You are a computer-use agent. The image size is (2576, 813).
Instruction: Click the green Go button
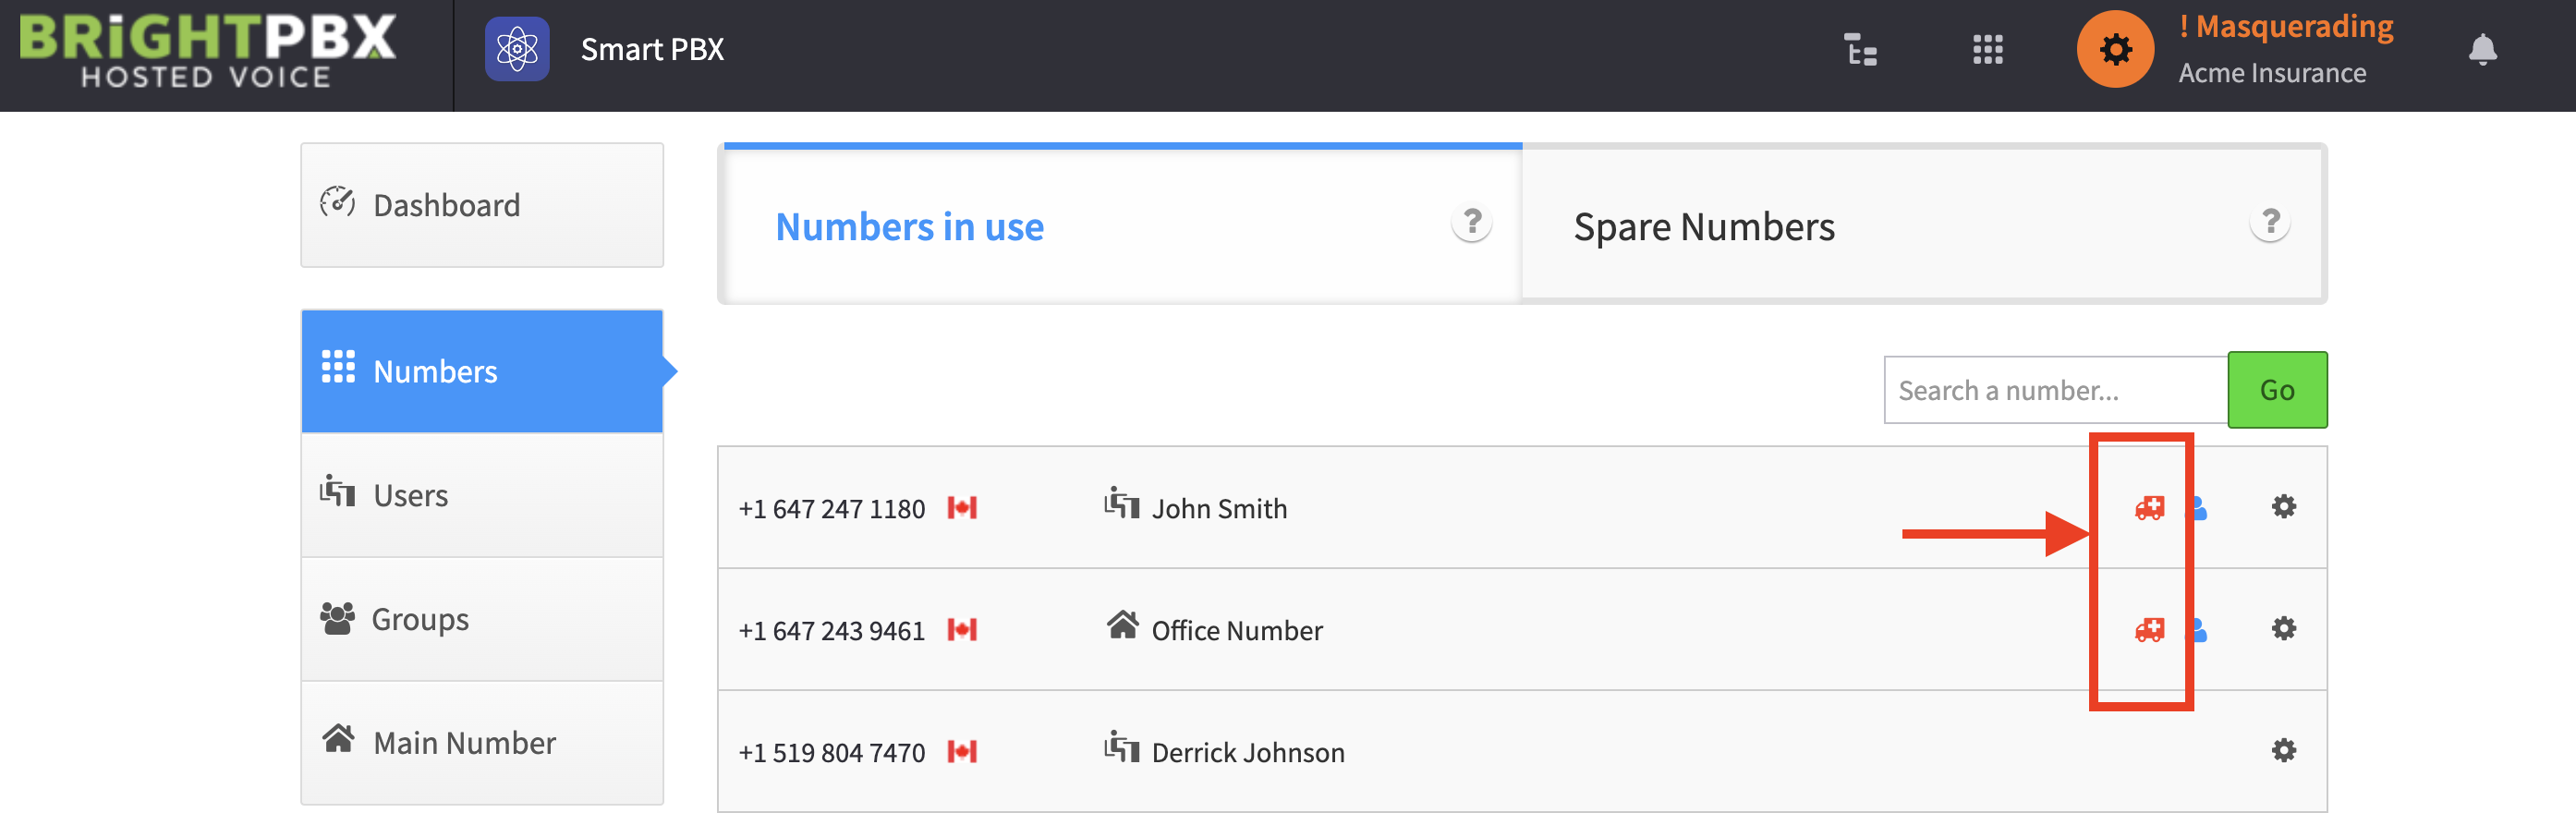(2277, 390)
